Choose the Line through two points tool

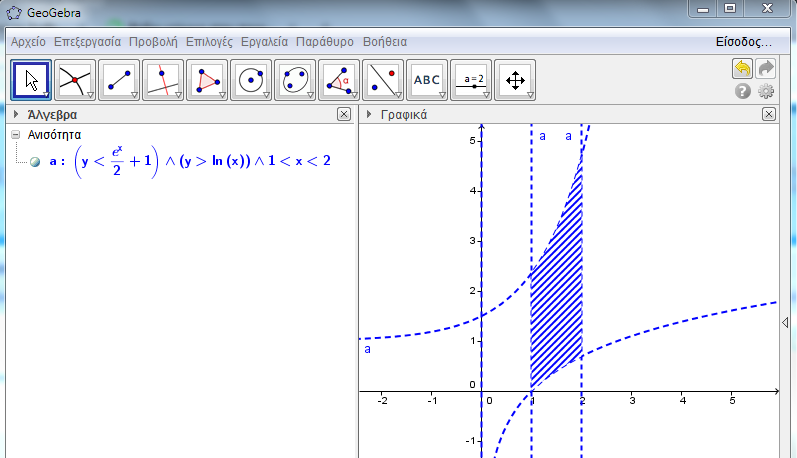click(119, 80)
